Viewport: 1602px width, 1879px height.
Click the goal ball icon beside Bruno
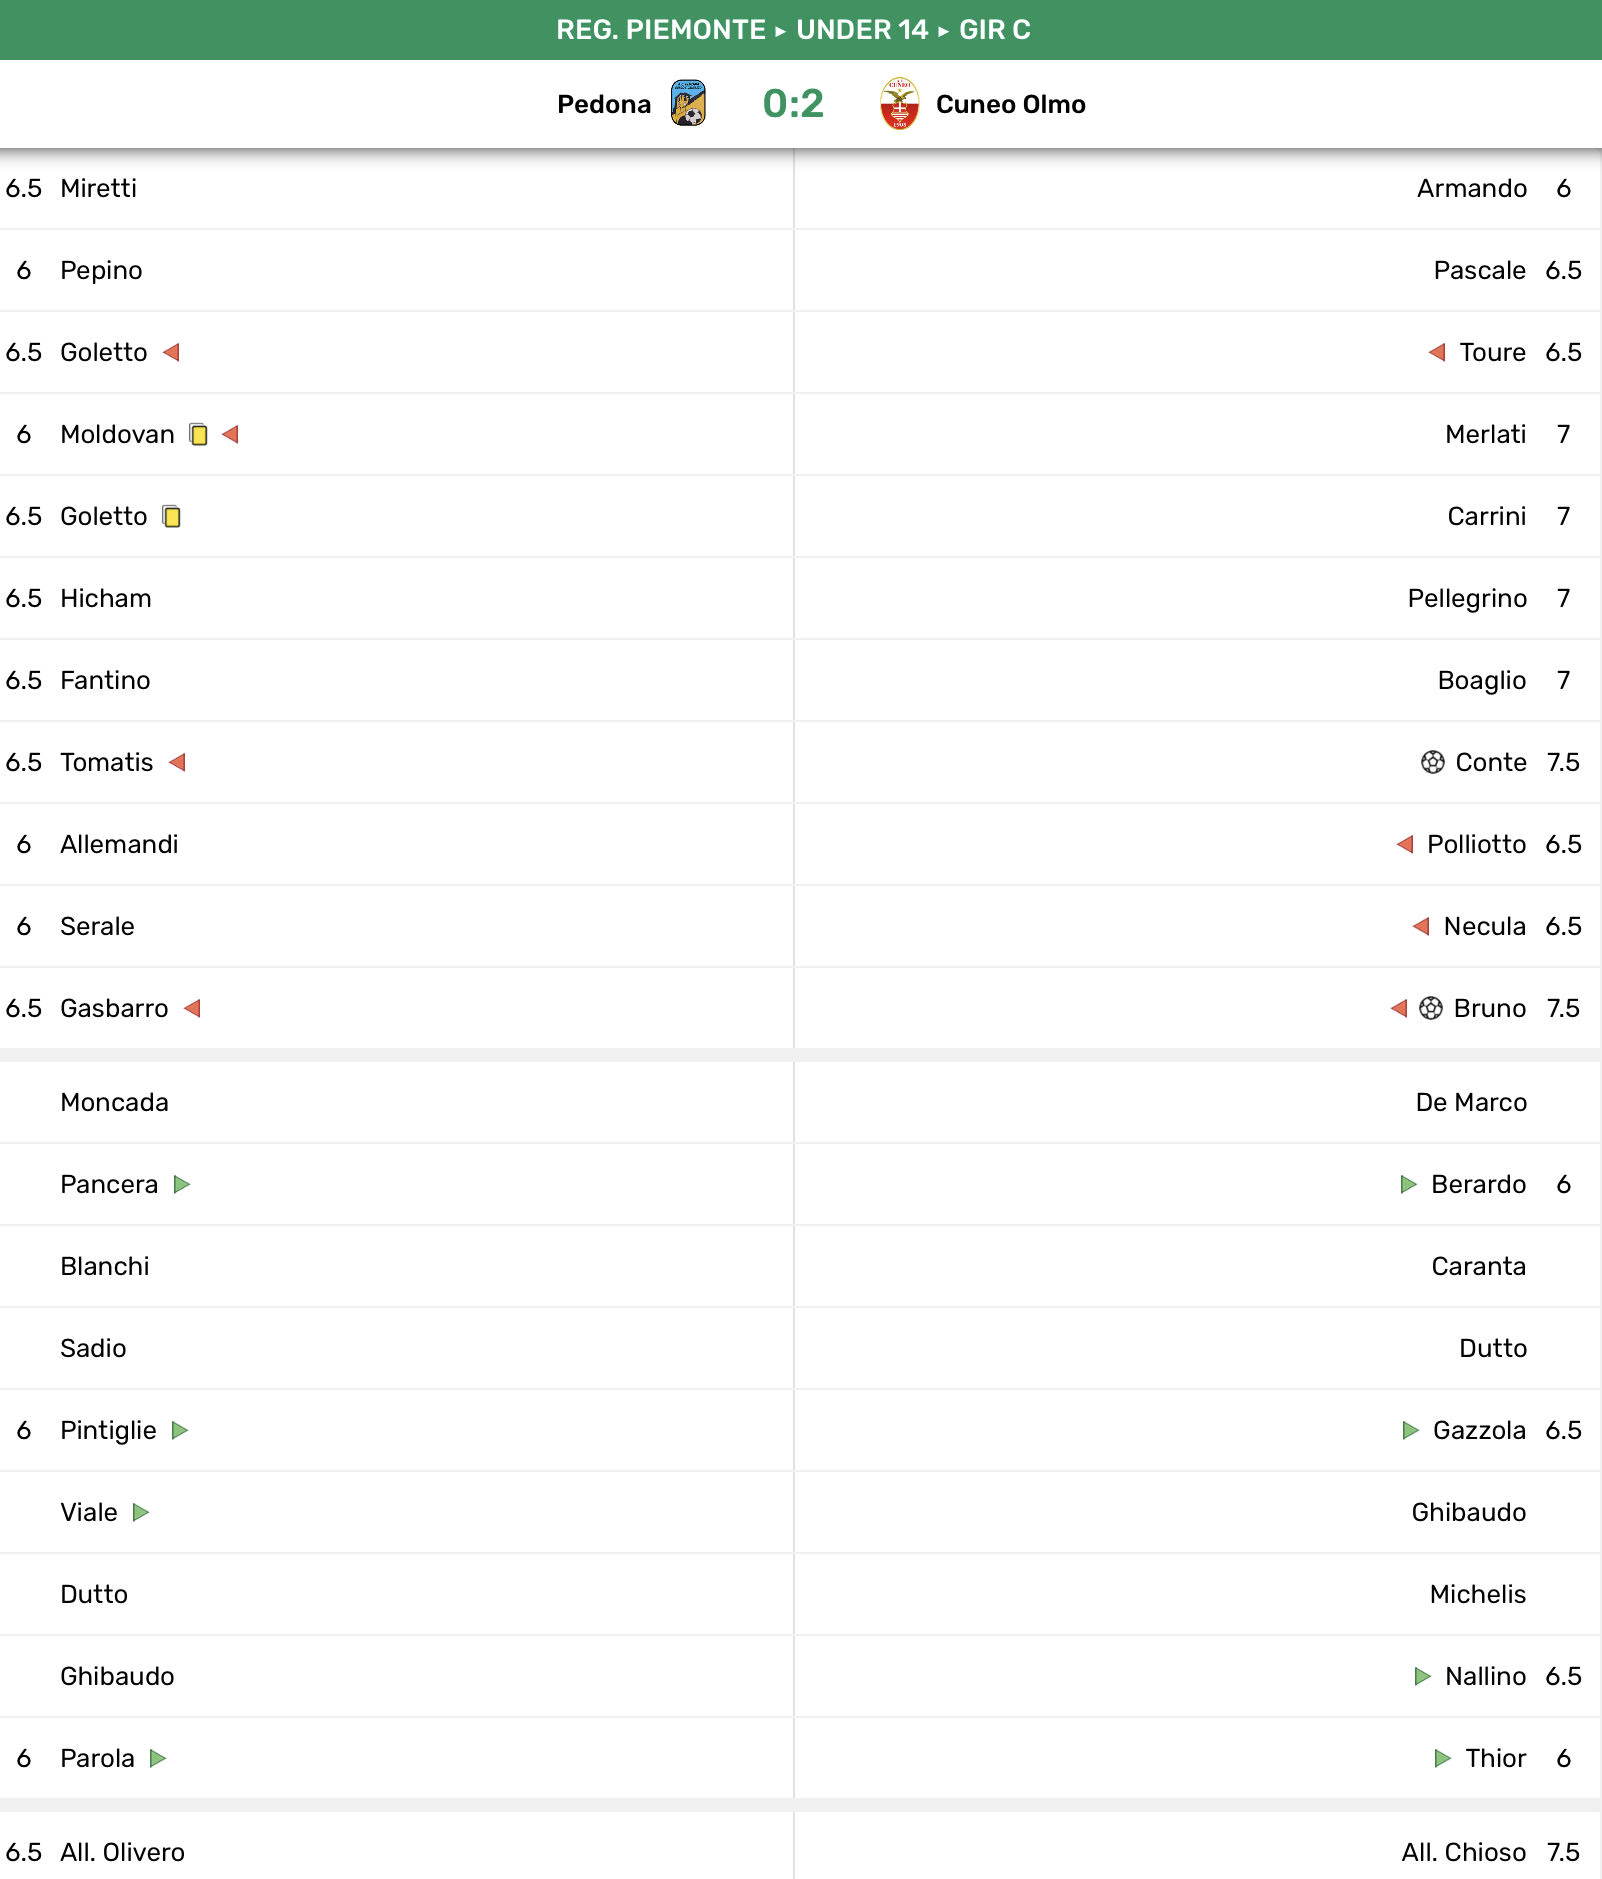(x=1431, y=1008)
